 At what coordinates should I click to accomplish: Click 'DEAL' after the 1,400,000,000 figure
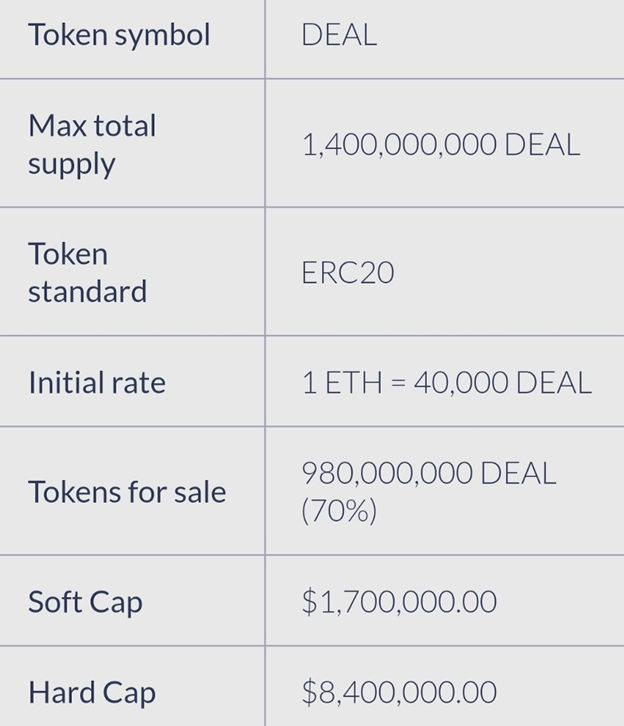coord(542,145)
